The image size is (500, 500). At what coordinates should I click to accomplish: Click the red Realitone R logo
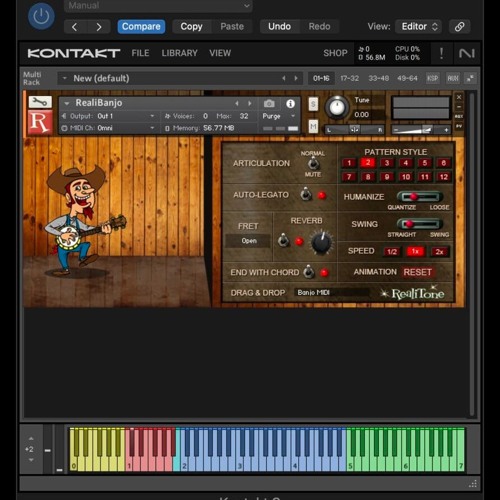(40, 122)
